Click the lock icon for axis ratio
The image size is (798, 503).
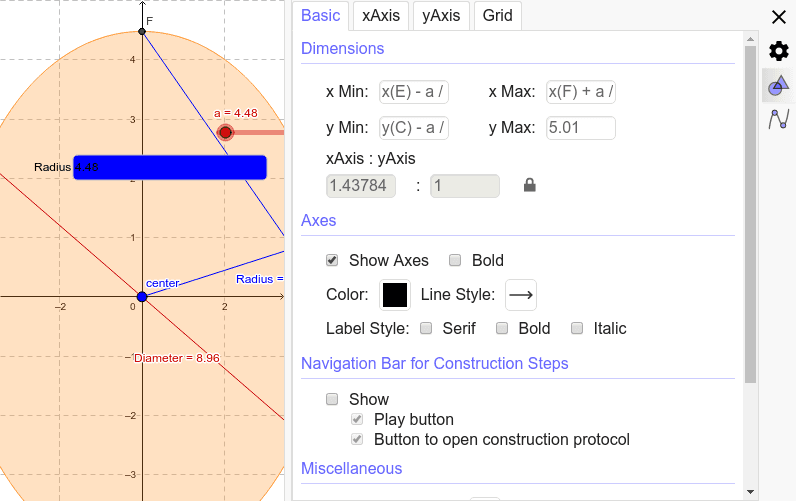pyautogui.click(x=529, y=185)
